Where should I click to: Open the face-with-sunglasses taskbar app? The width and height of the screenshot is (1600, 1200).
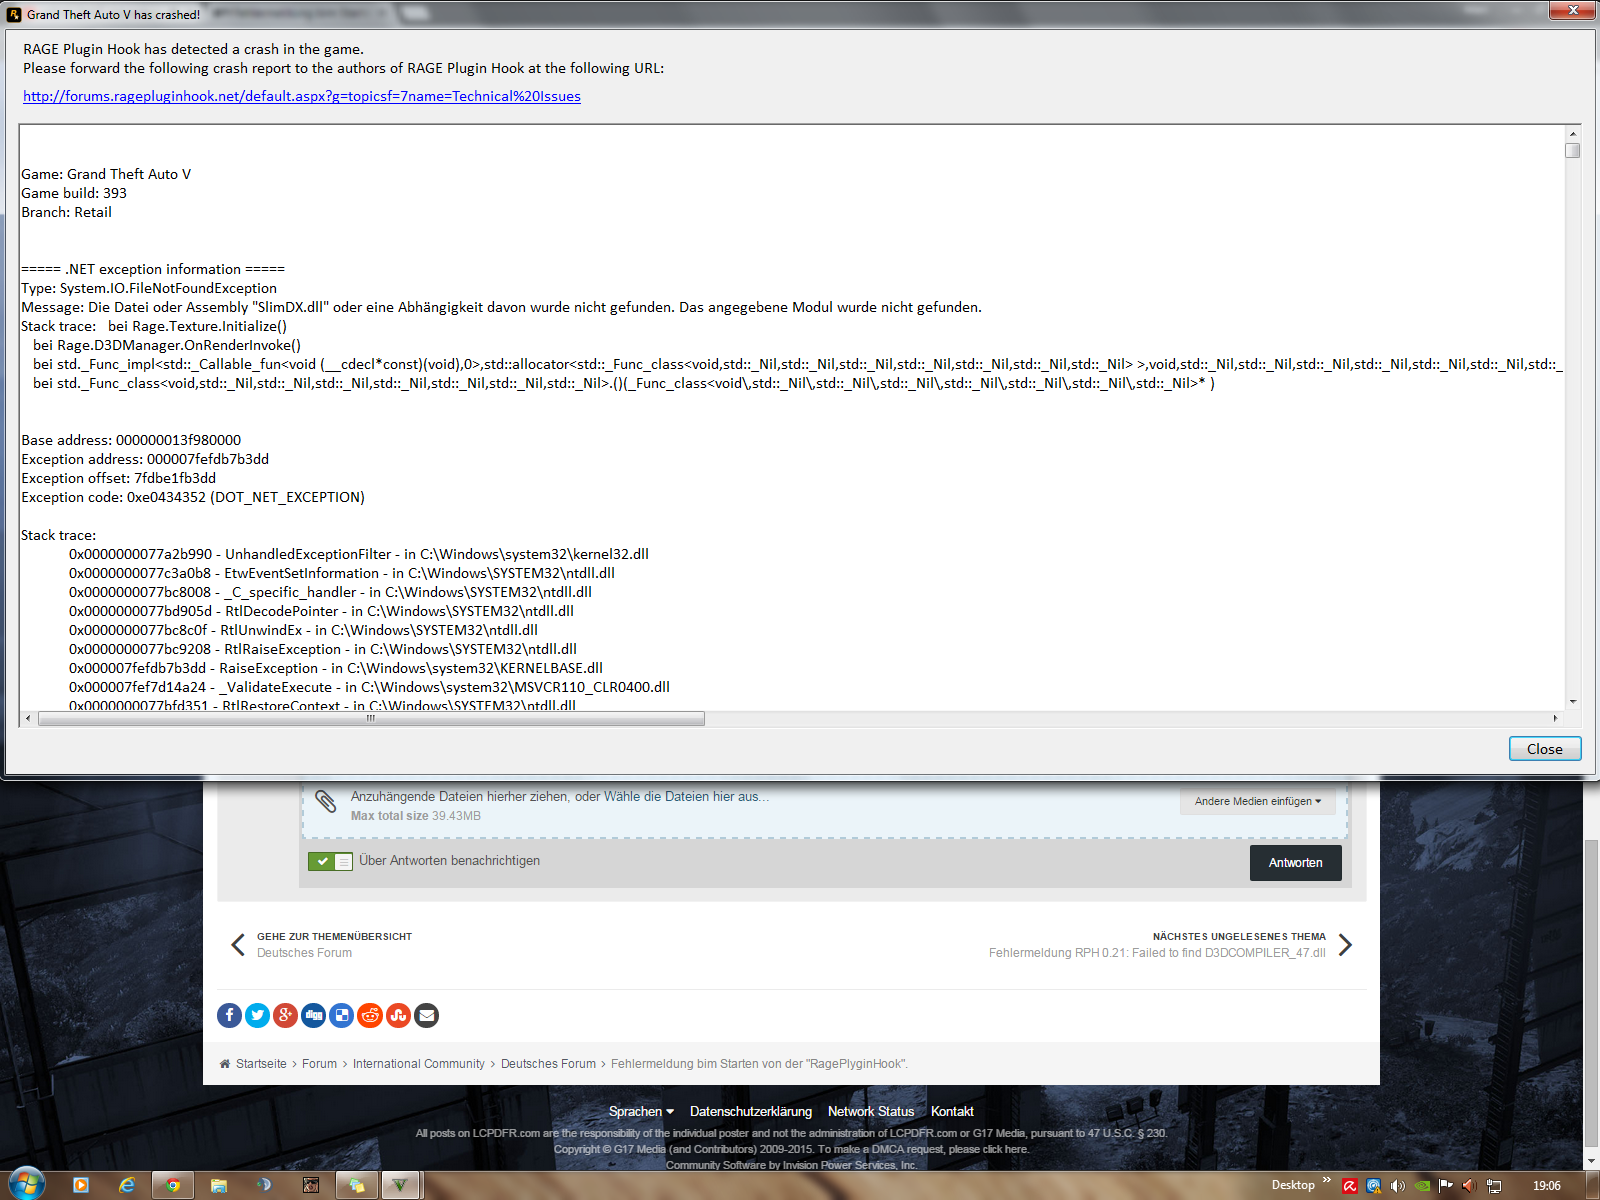tap(311, 1185)
